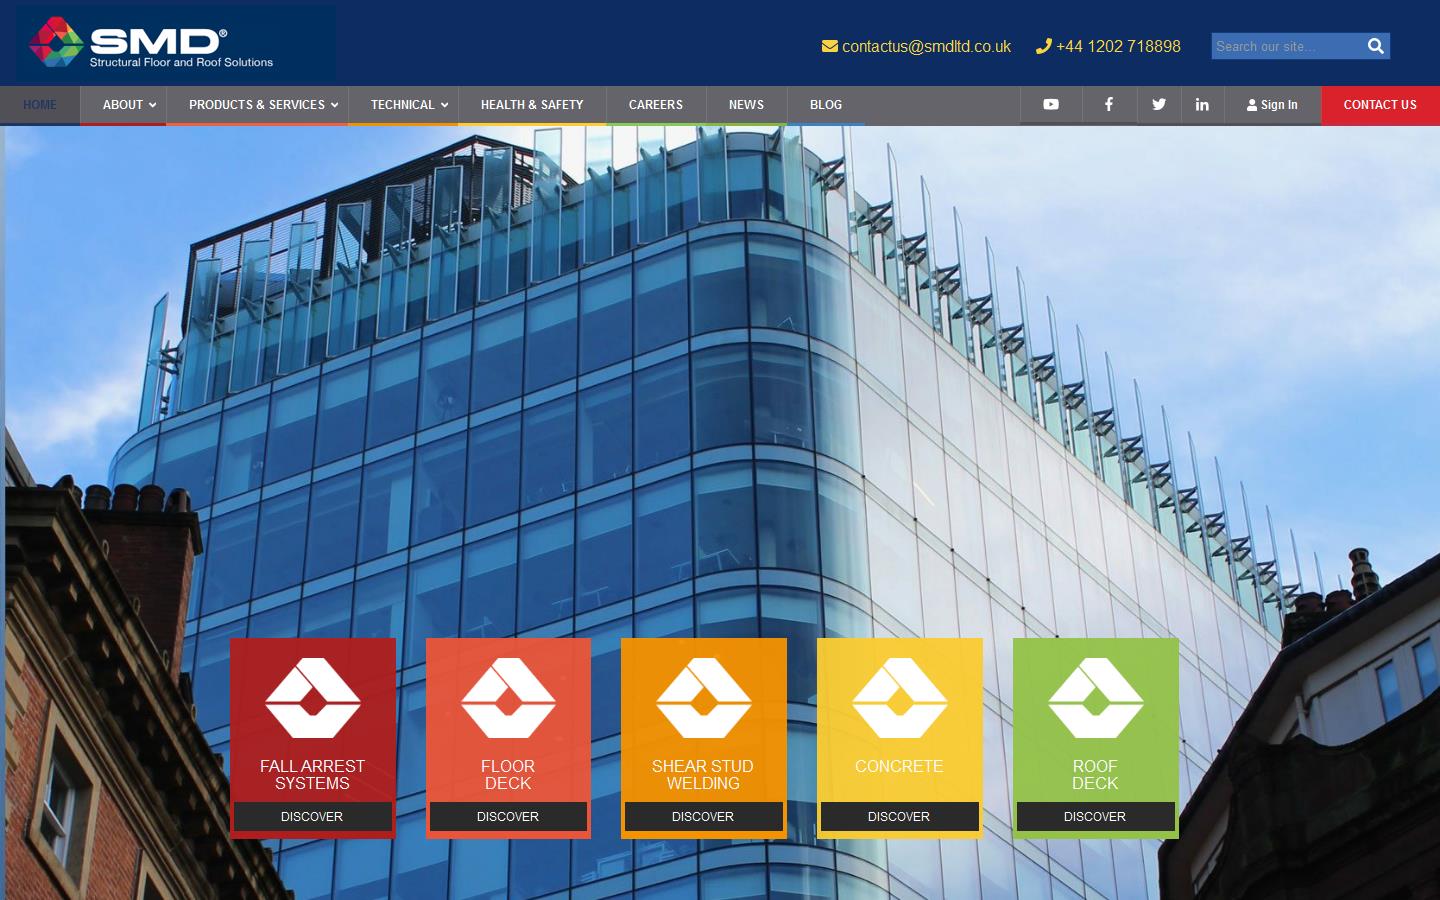
Task: Open Sign In
Action: pyautogui.click(x=1273, y=105)
